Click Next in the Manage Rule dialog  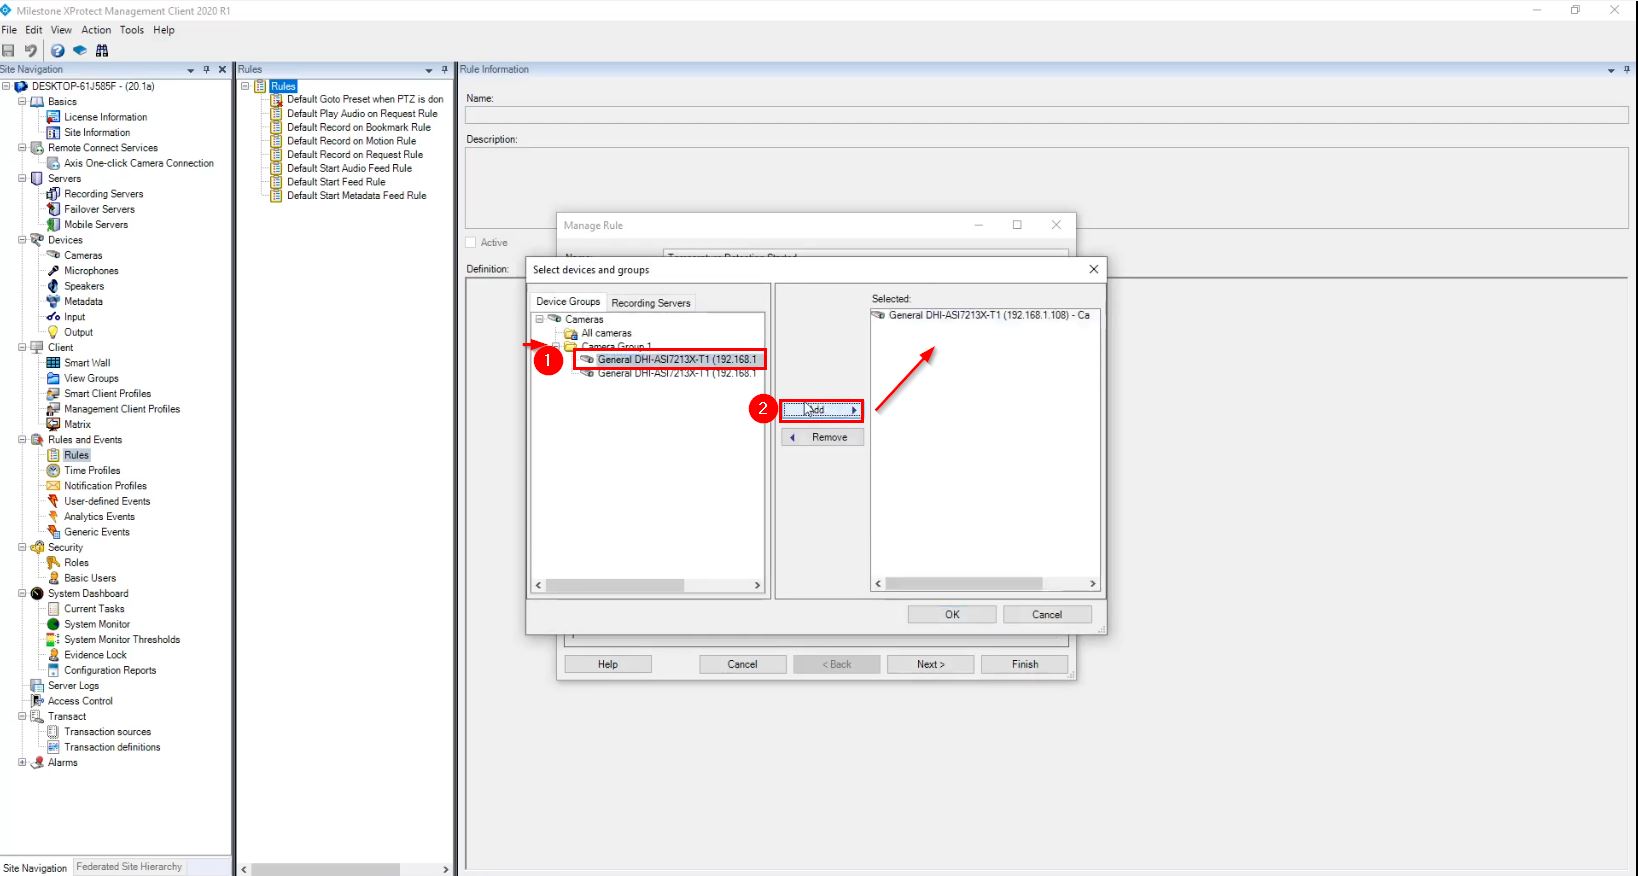tap(930, 664)
